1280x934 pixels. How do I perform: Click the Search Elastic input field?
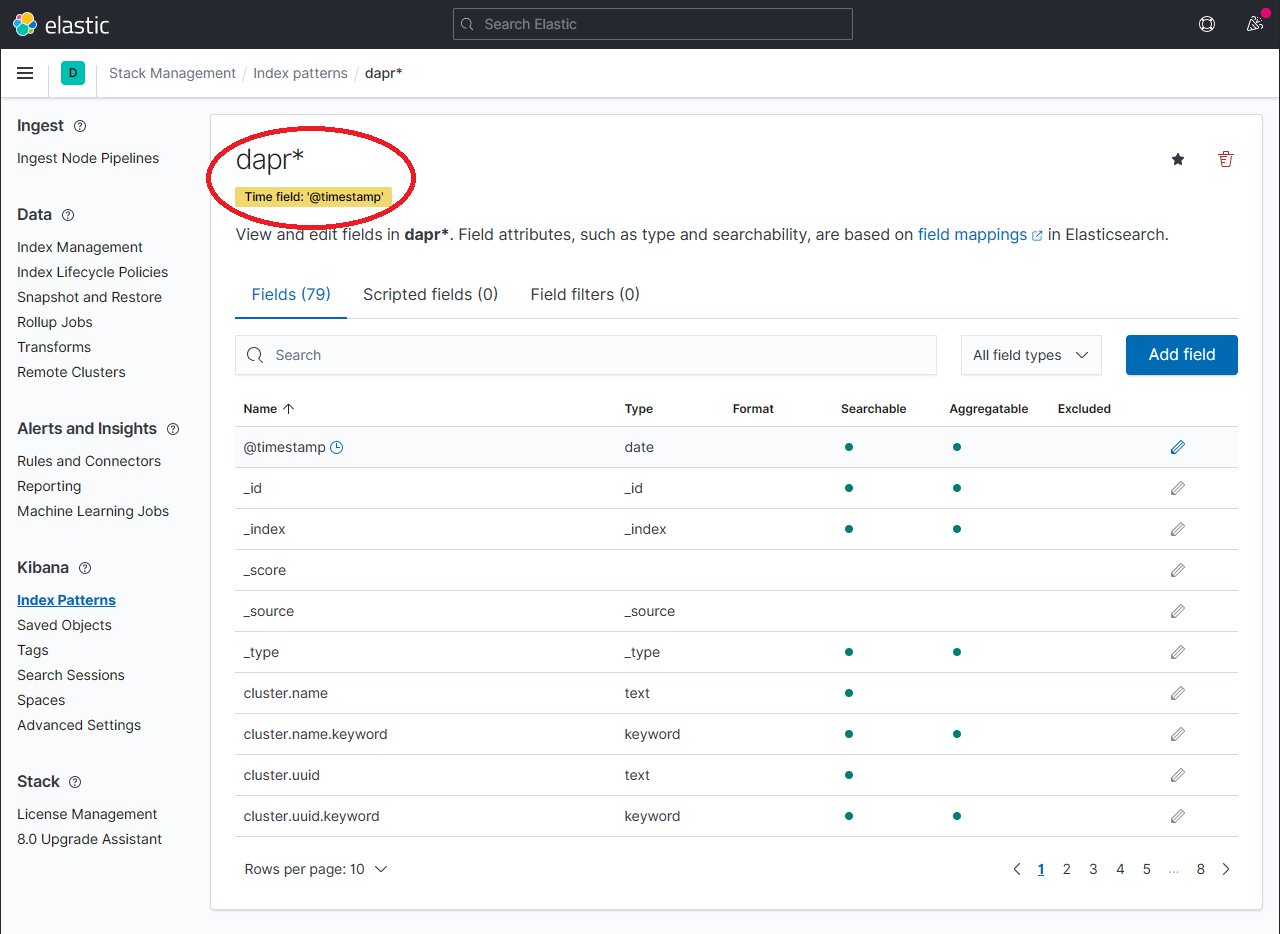pyautogui.click(x=652, y=24)
